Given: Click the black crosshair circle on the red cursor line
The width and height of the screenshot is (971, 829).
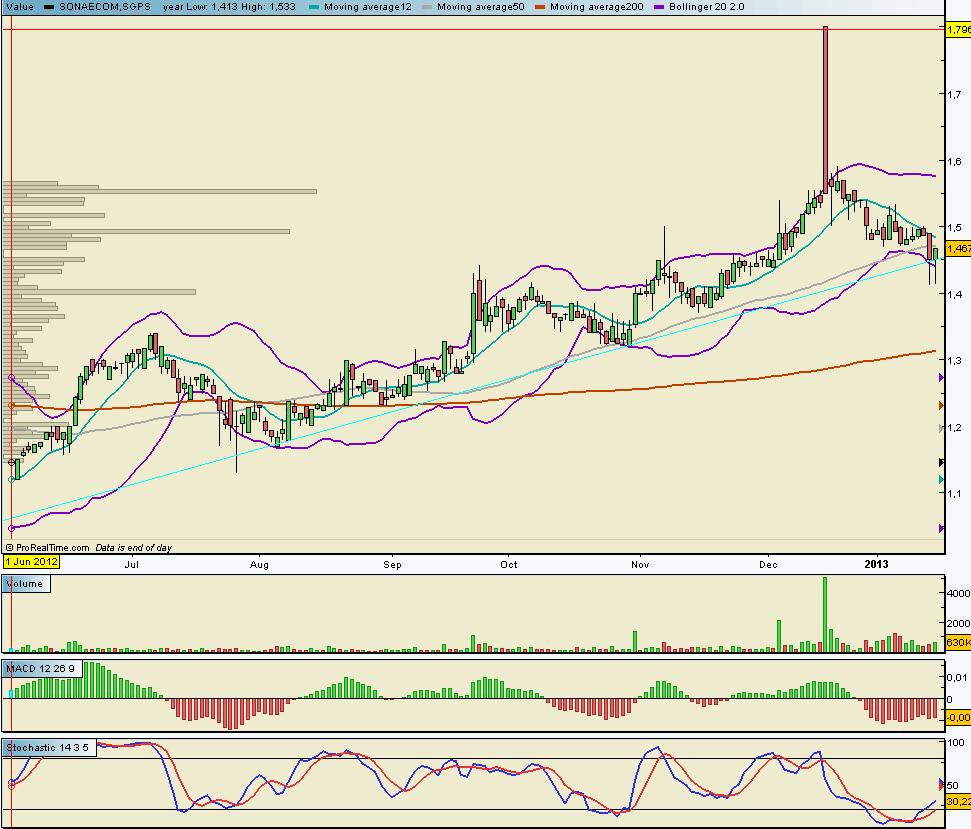Looking at the screenshot, I should click(x=11, y=462).
